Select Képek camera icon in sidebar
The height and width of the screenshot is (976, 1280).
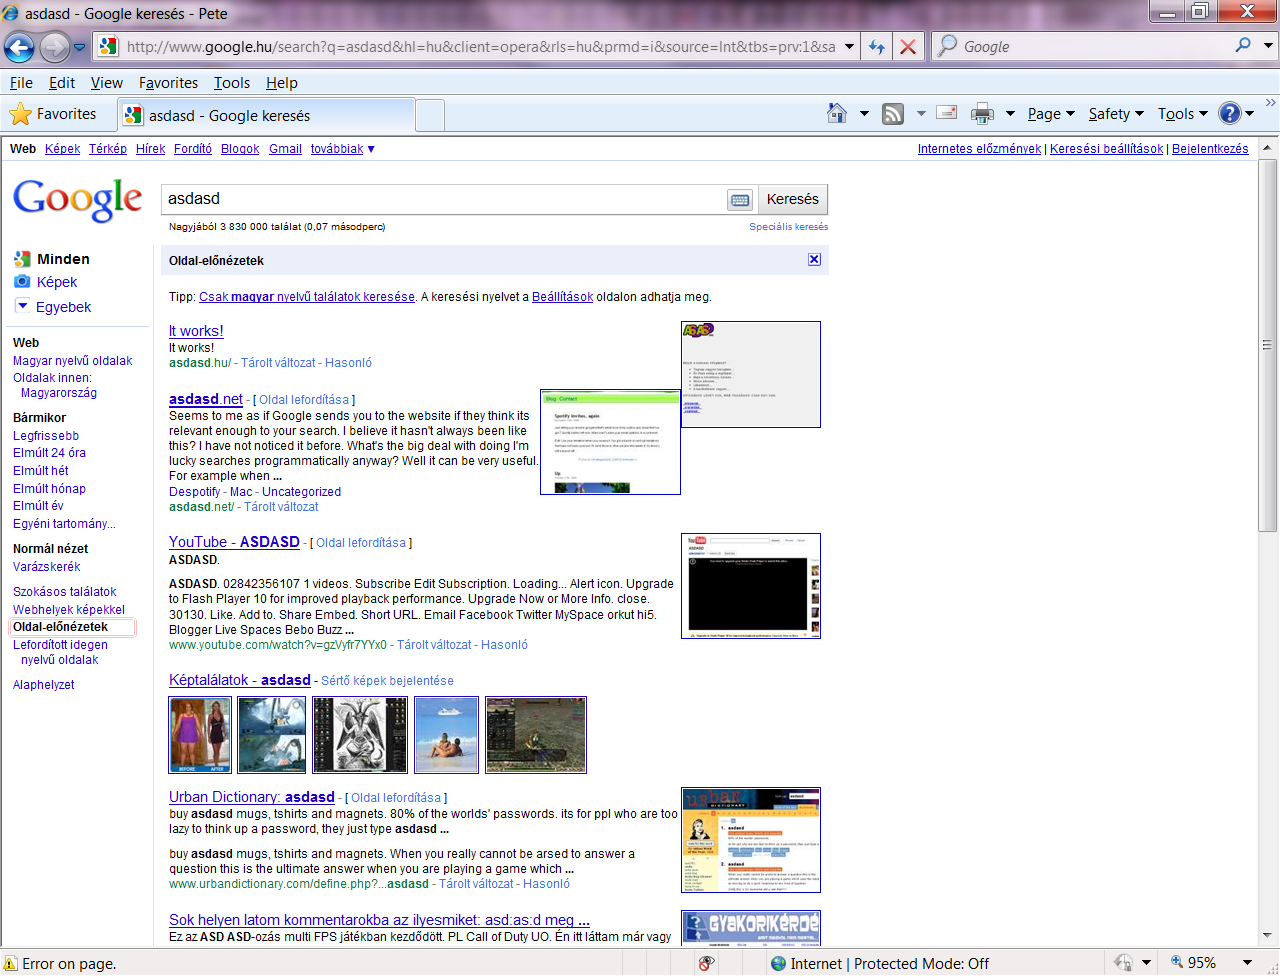22,282
